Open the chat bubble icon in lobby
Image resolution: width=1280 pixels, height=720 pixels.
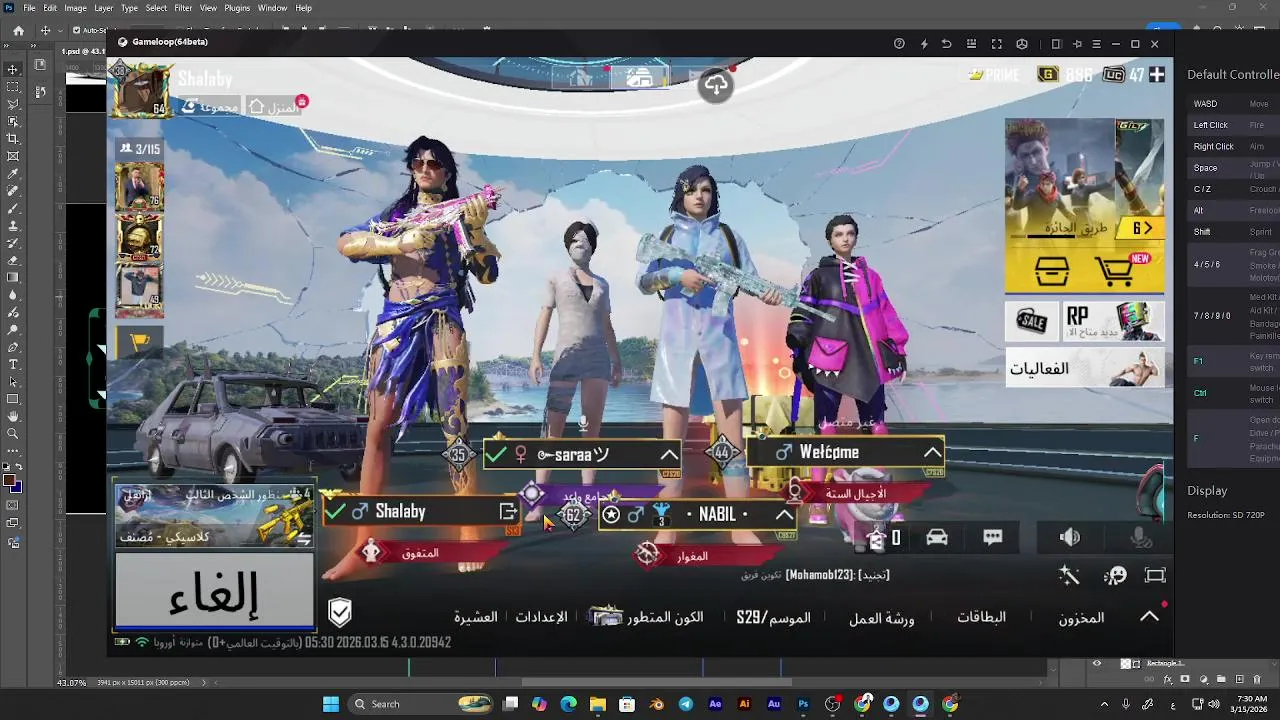[x=993, y=538]
